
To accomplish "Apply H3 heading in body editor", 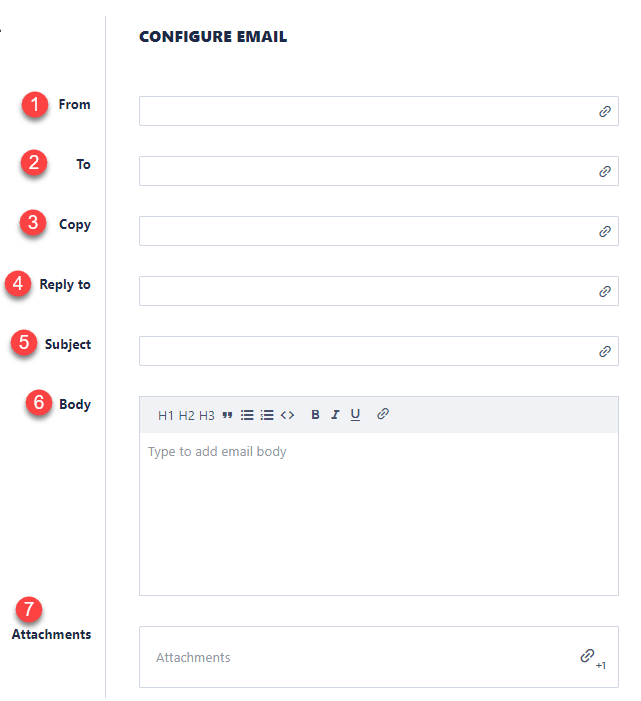I will tap(207, 415).
